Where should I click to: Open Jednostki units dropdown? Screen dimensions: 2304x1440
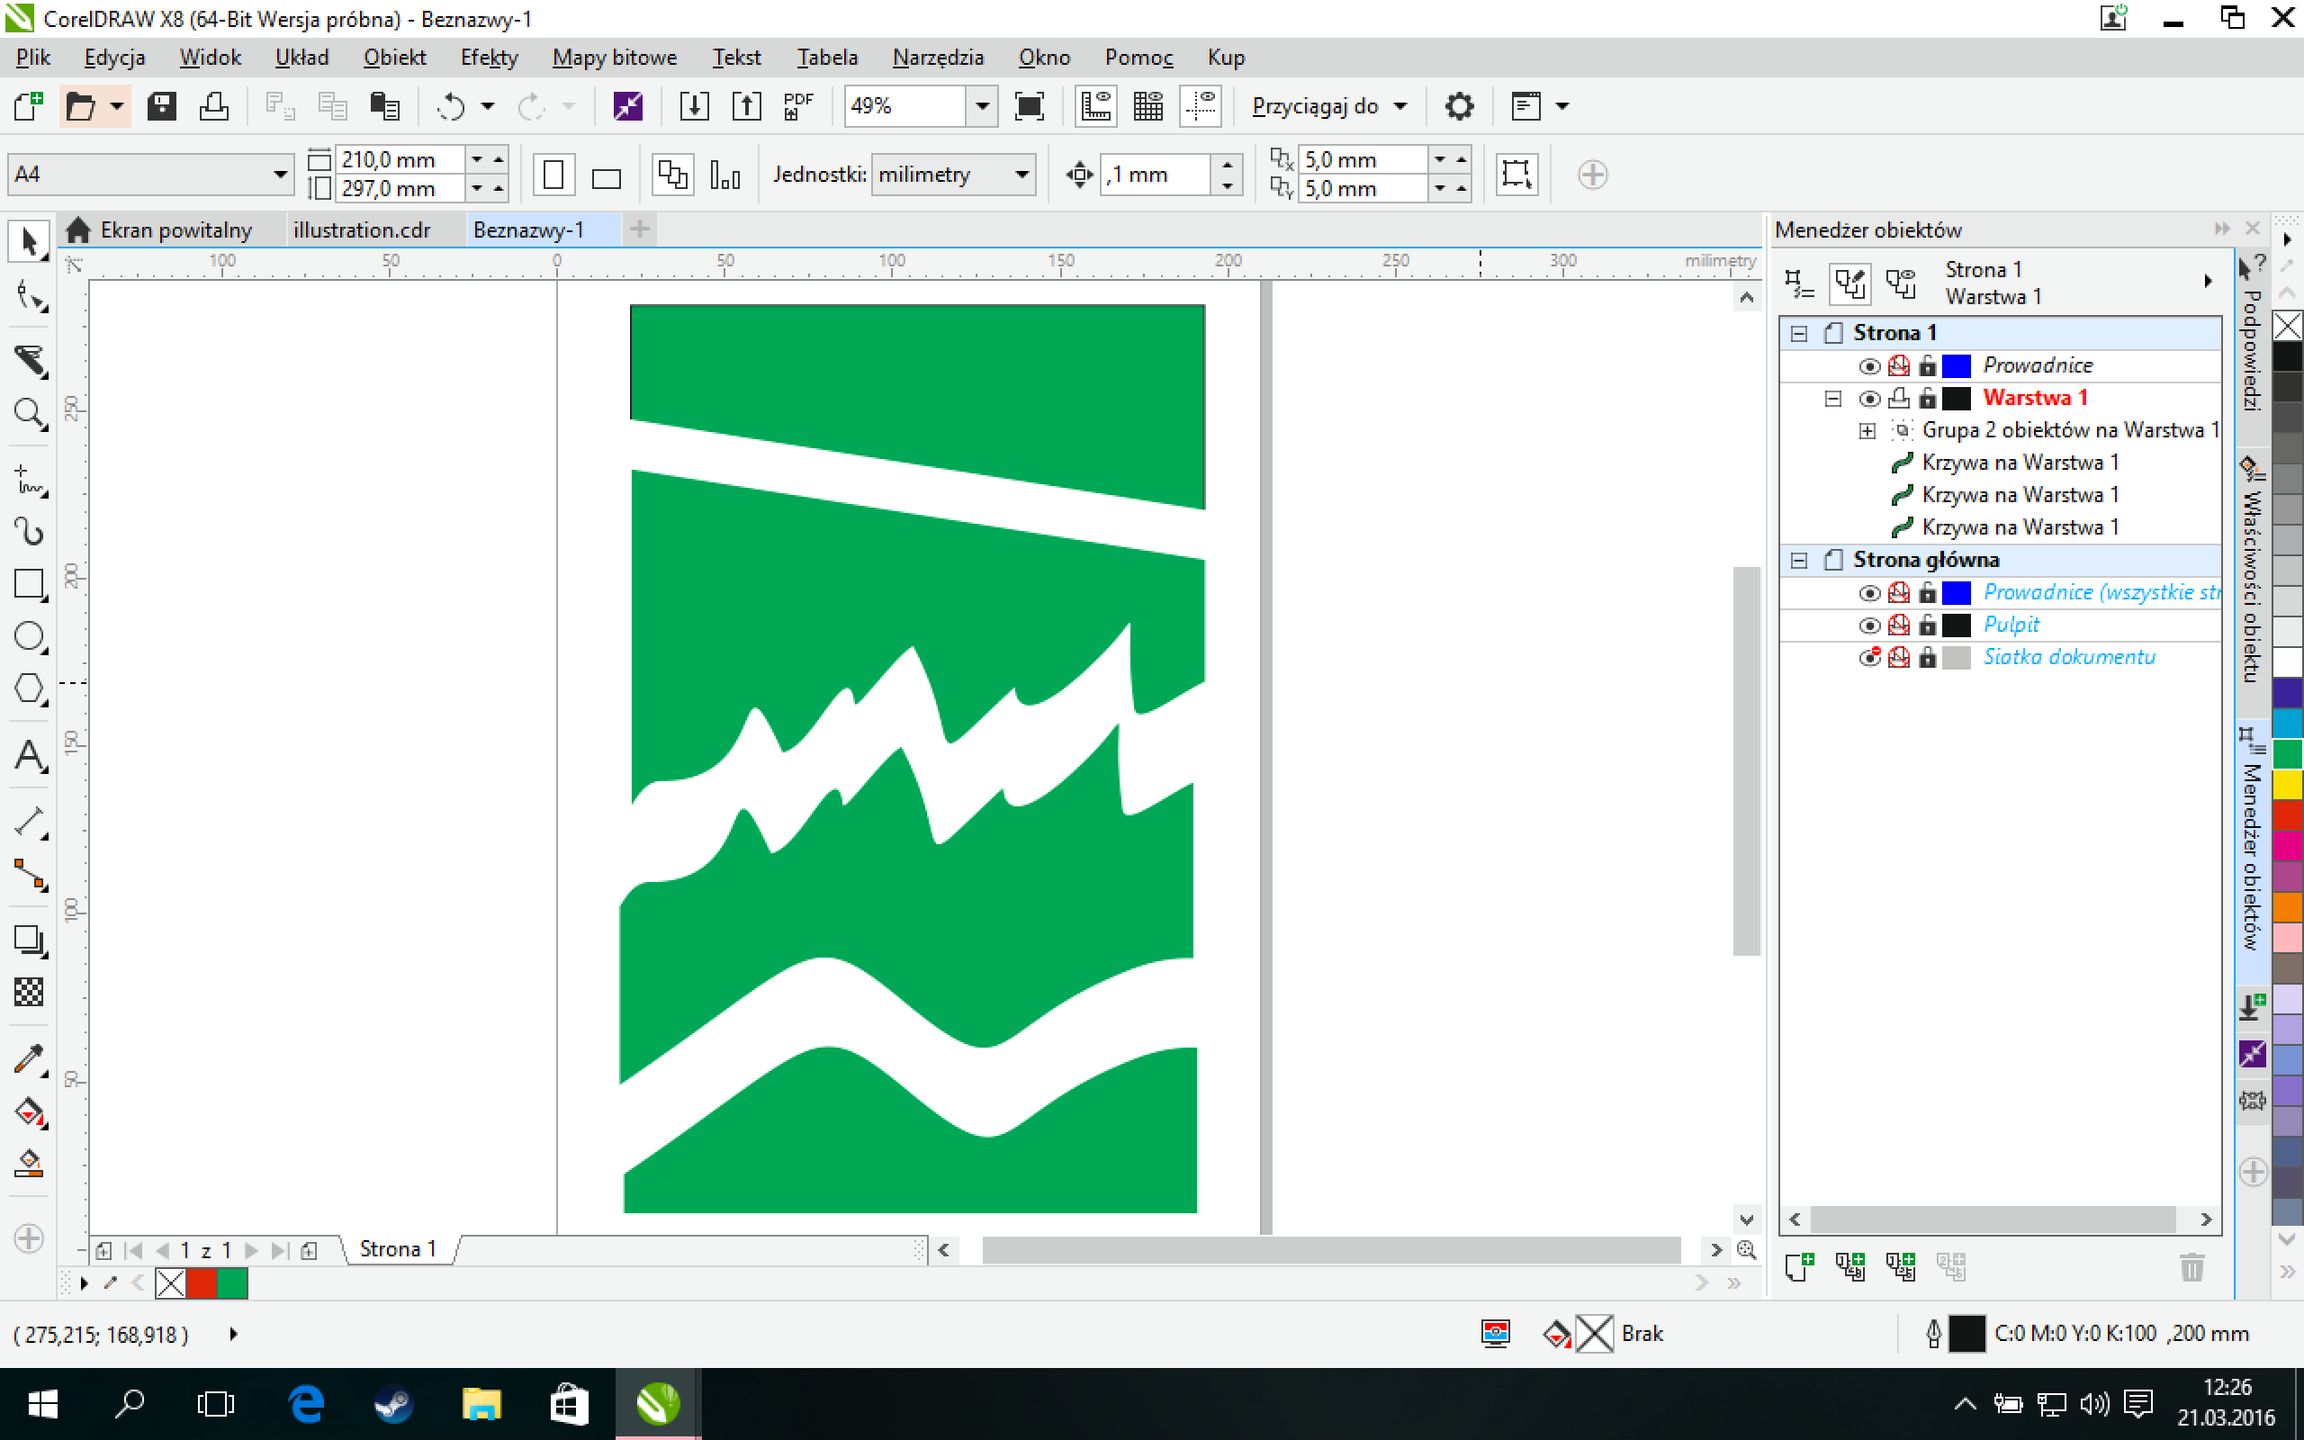click(x=1021, y=175)
